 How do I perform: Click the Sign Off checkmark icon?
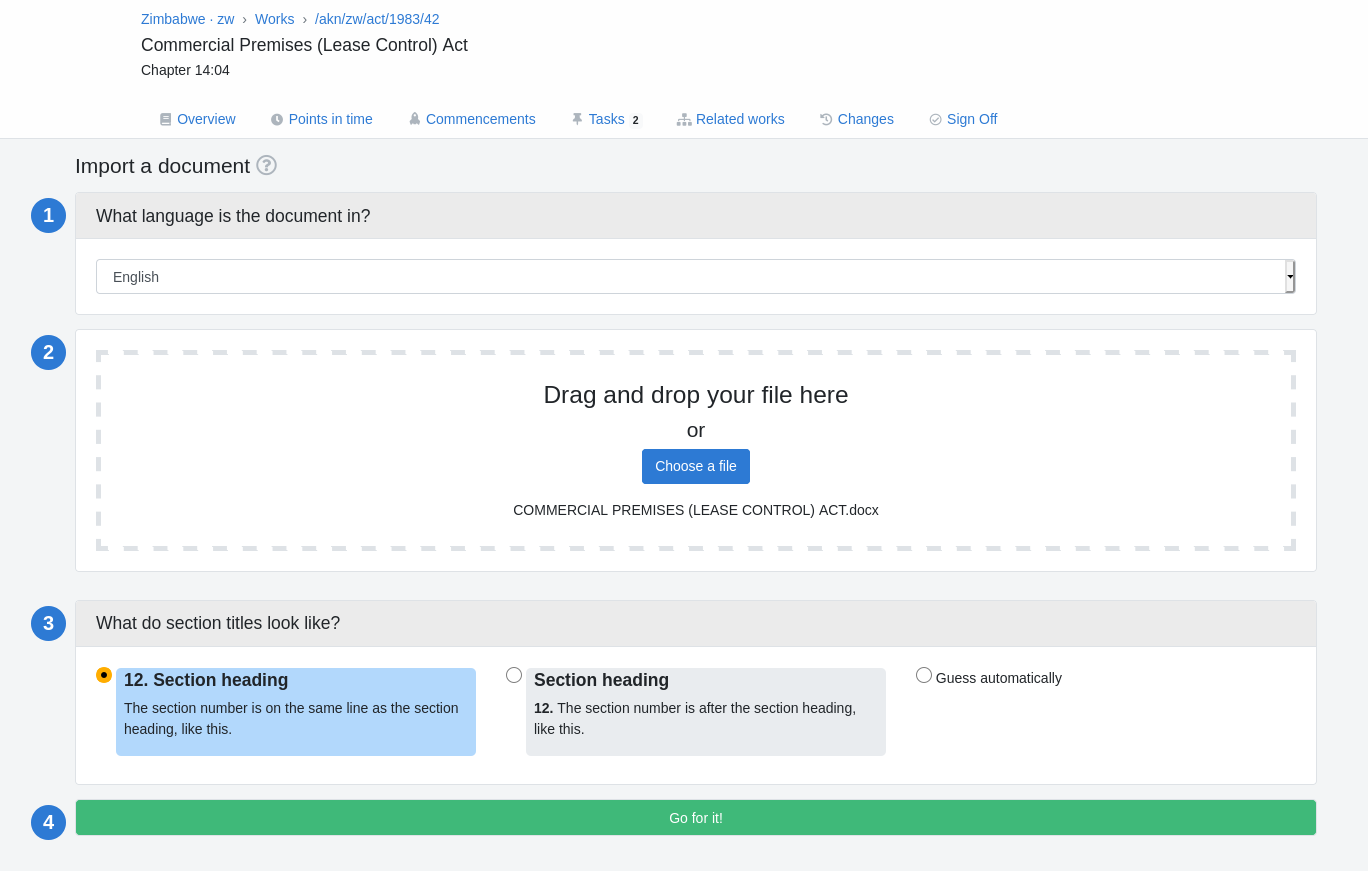coord(935,120)
